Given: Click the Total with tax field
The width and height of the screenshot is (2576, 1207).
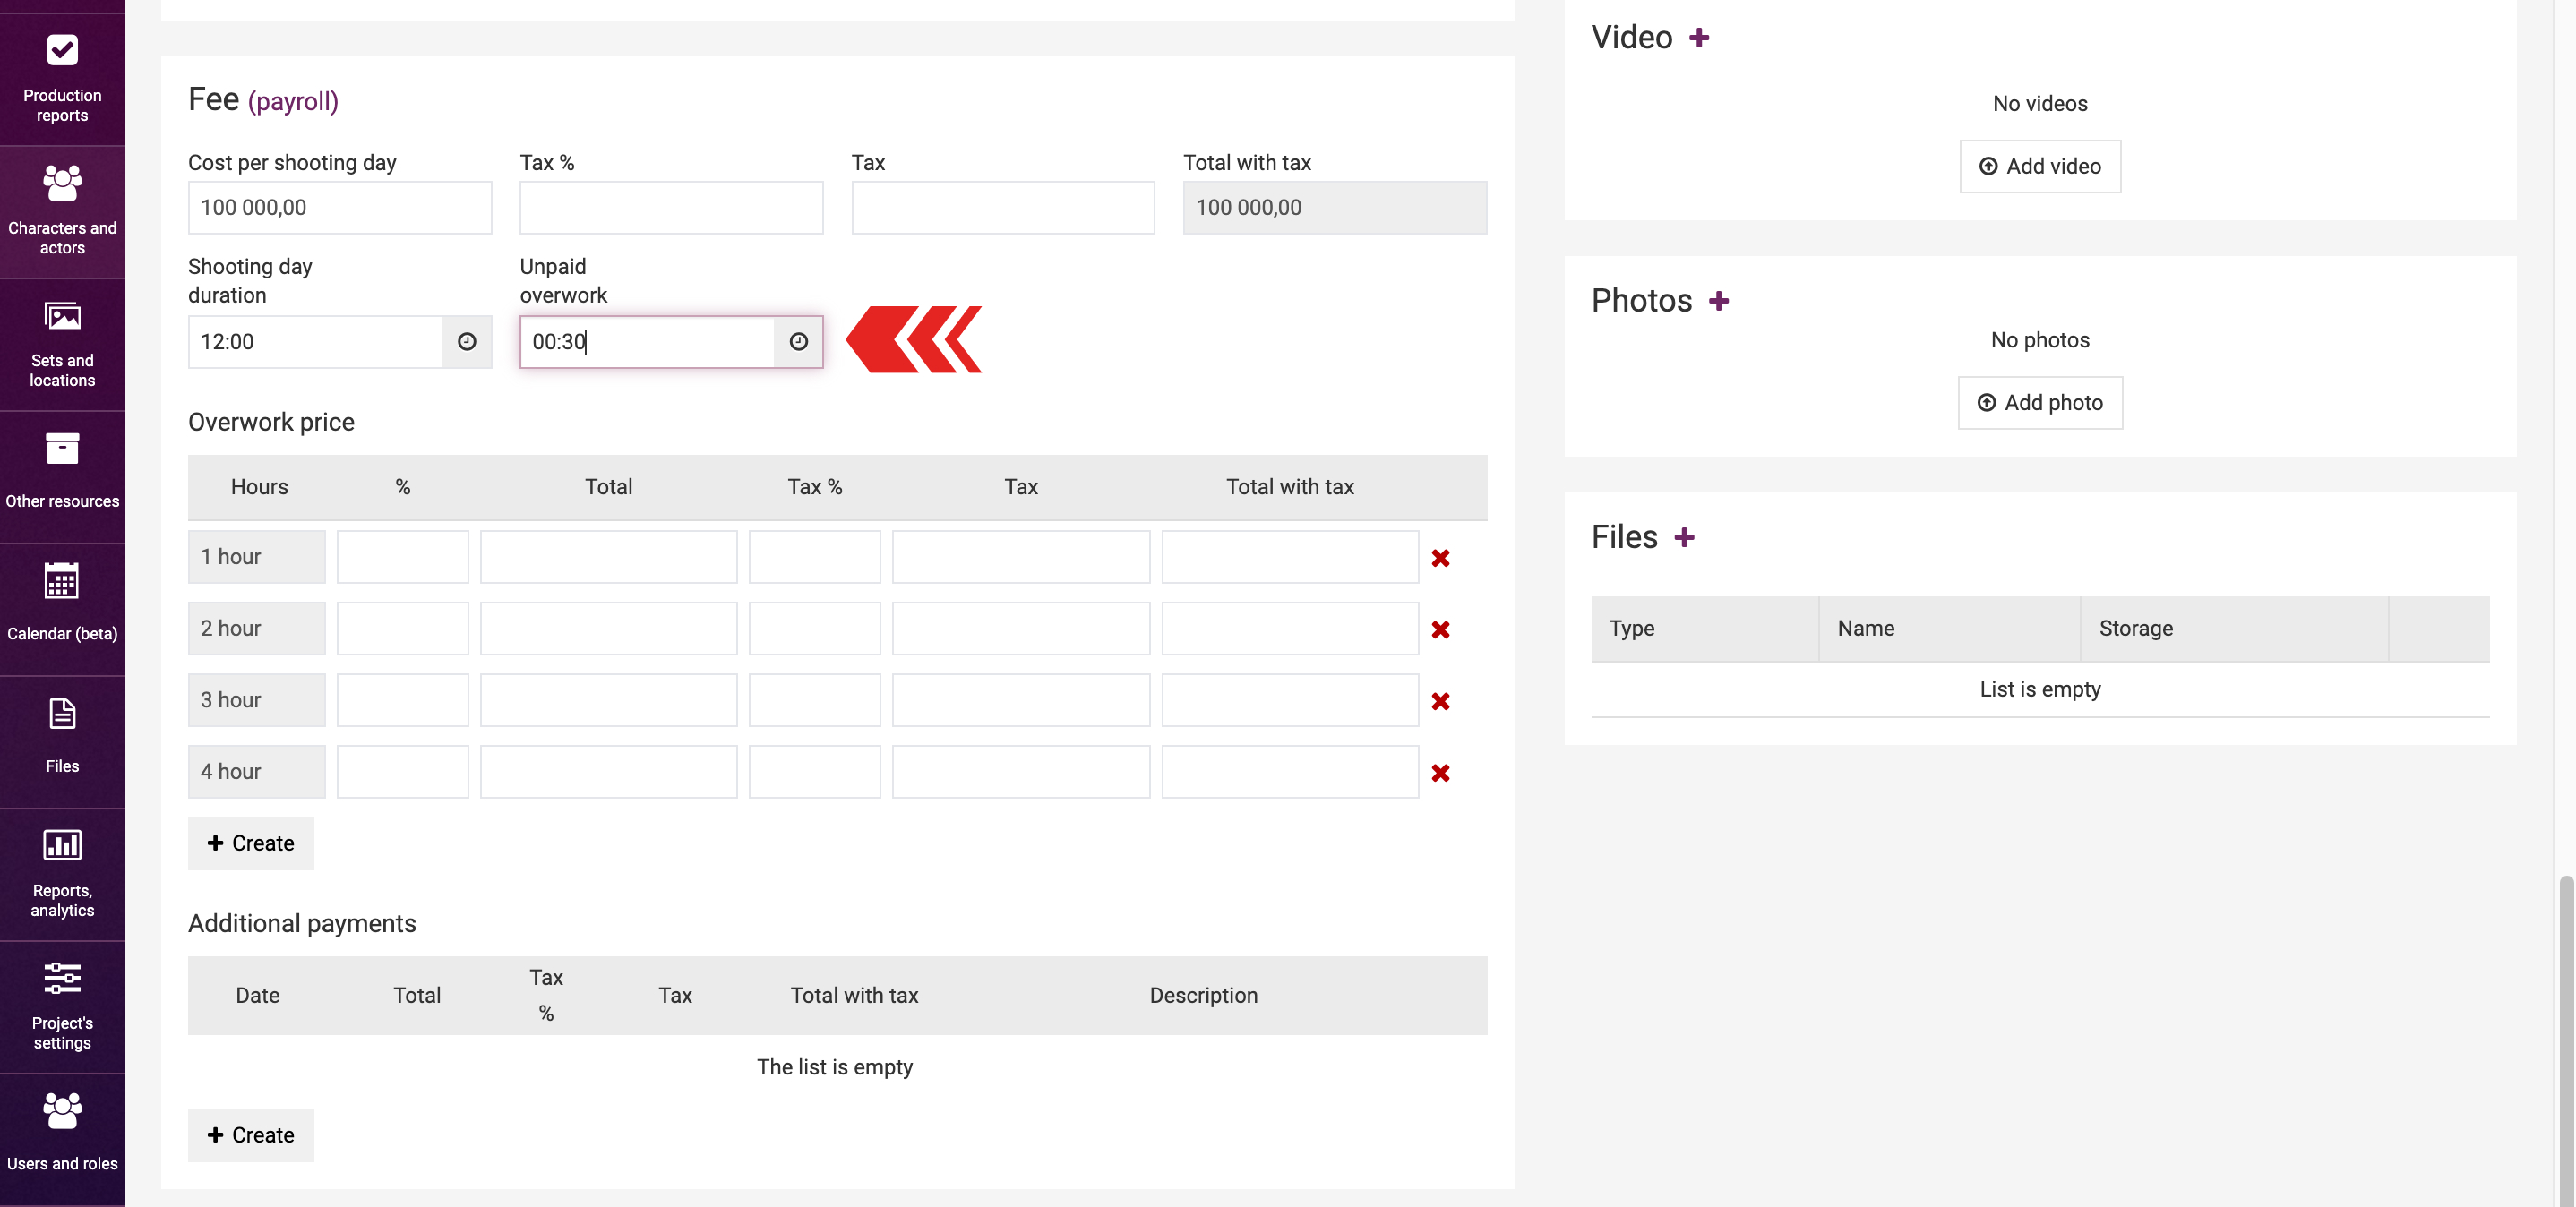Looking at the screenshot, I should coord(1335,208).
